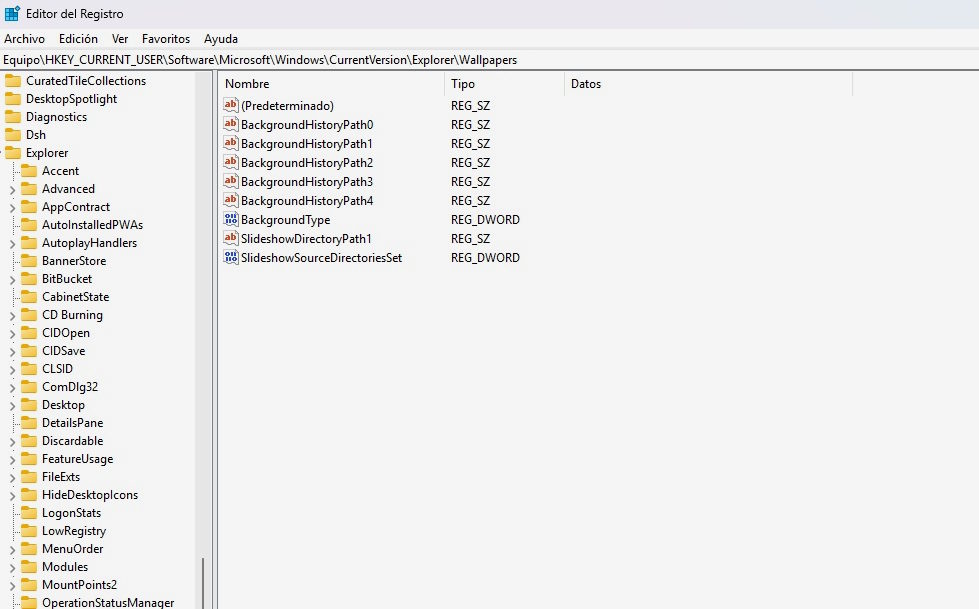
Task: Select the BackgroundHistoryPath1 value icon
Action: point(231,143)
